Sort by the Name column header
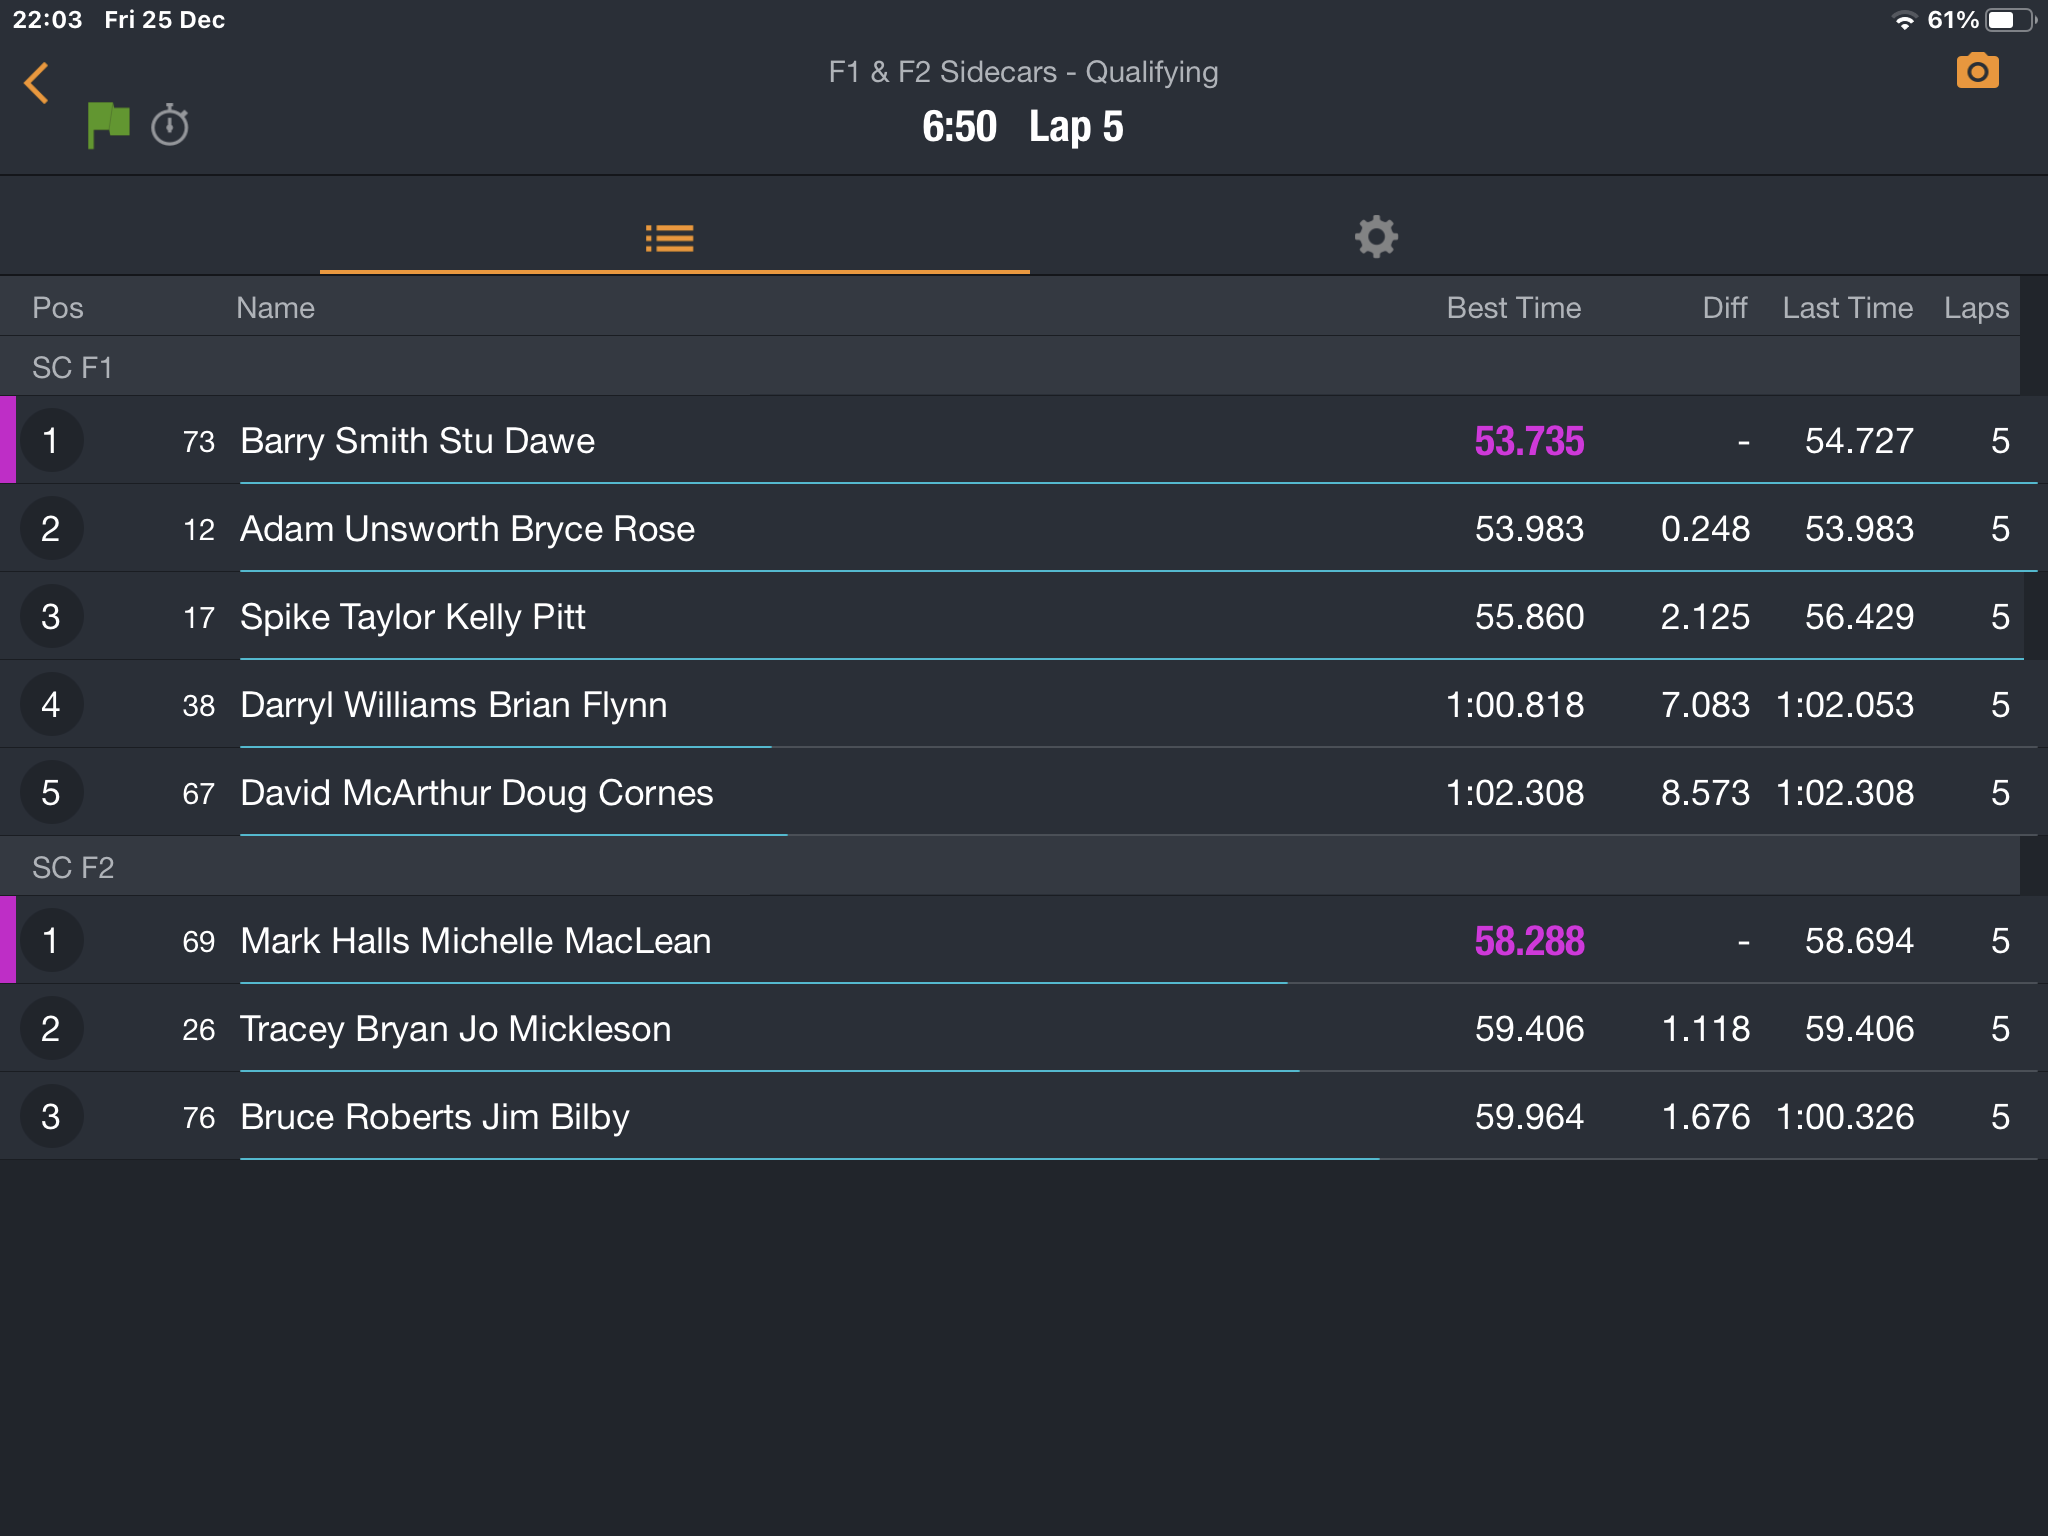This screenshot has height=1536, width=2048. click(x=275, y=307)
